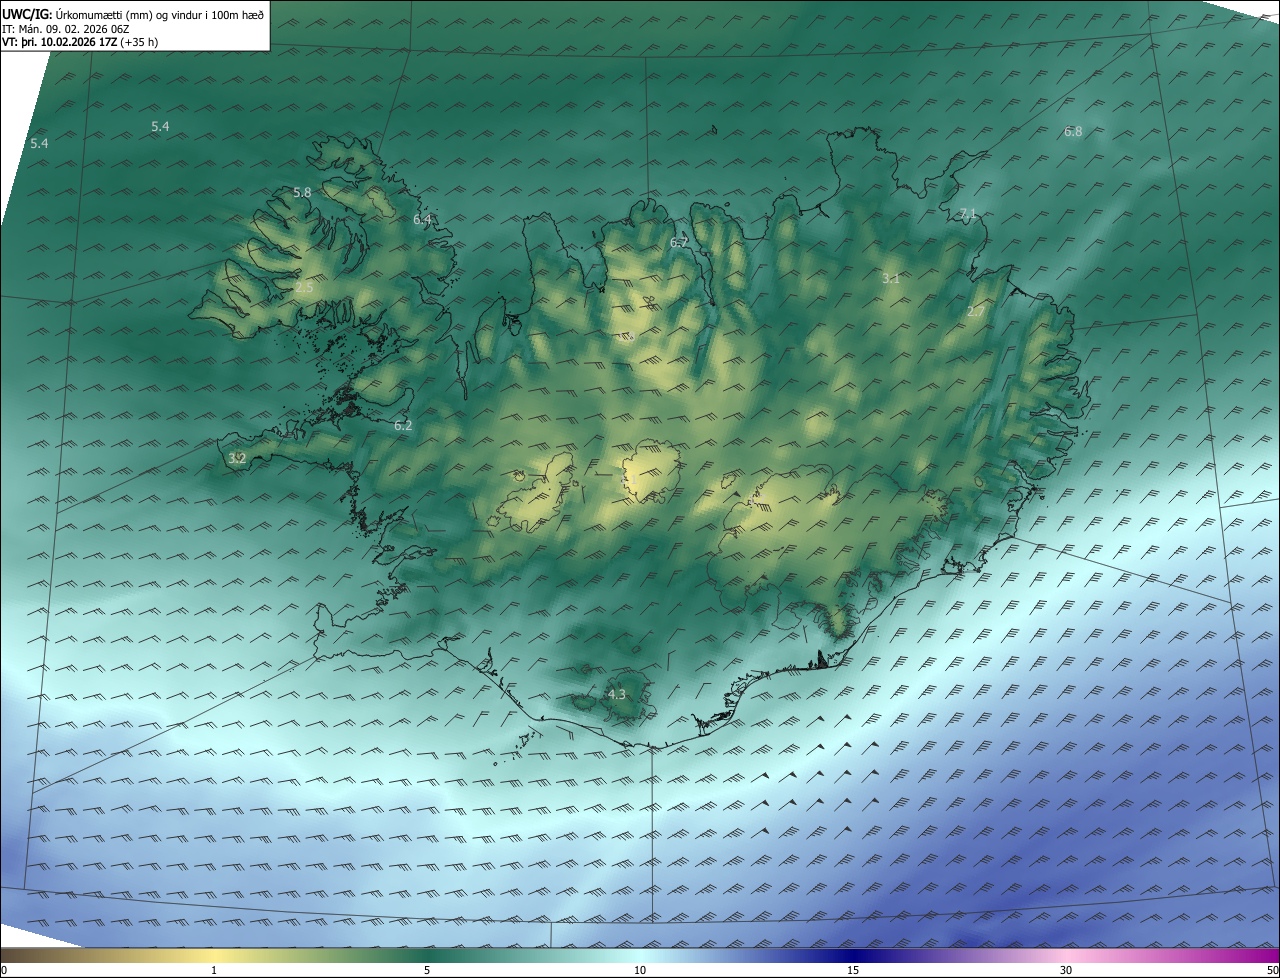
Task: Click the 15 tick on the color scale
Action: (x=853, y=970)
